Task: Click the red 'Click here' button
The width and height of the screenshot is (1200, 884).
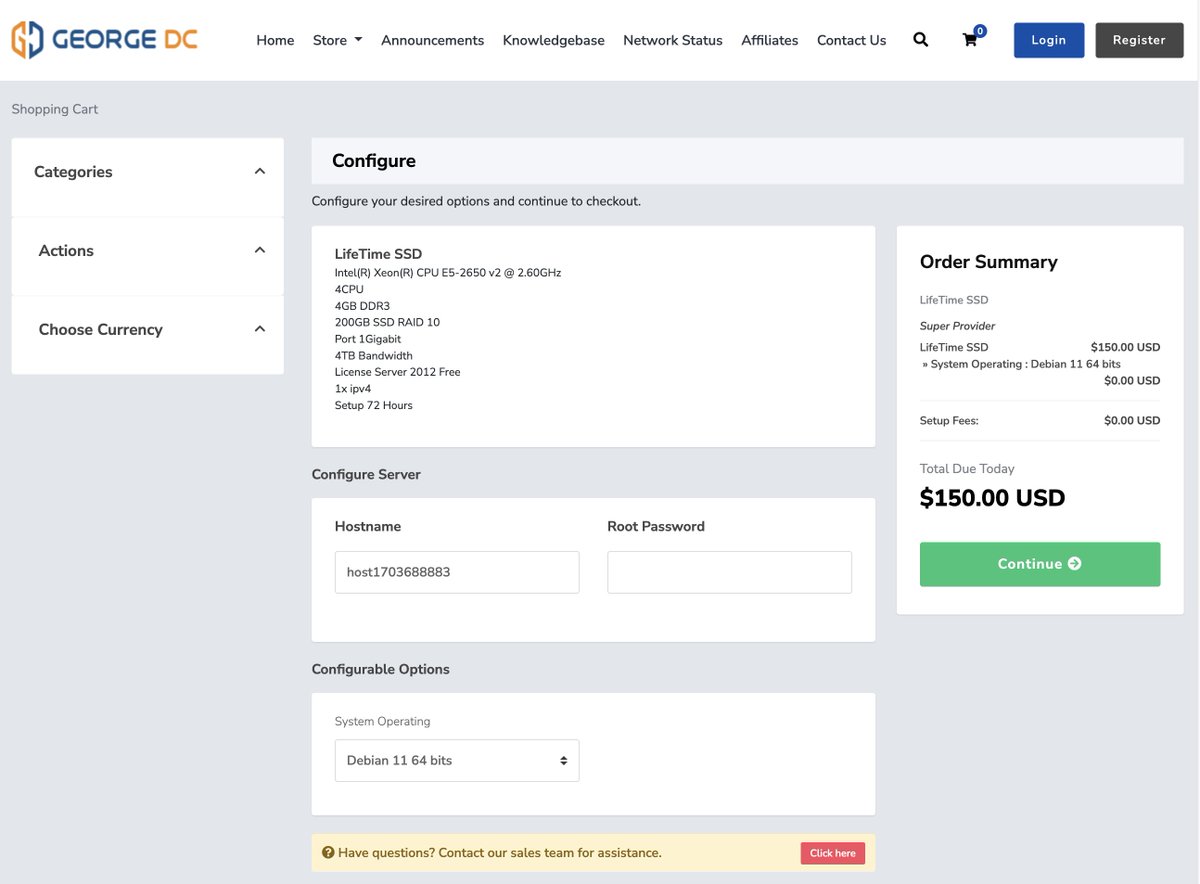Action: (832, 853)
